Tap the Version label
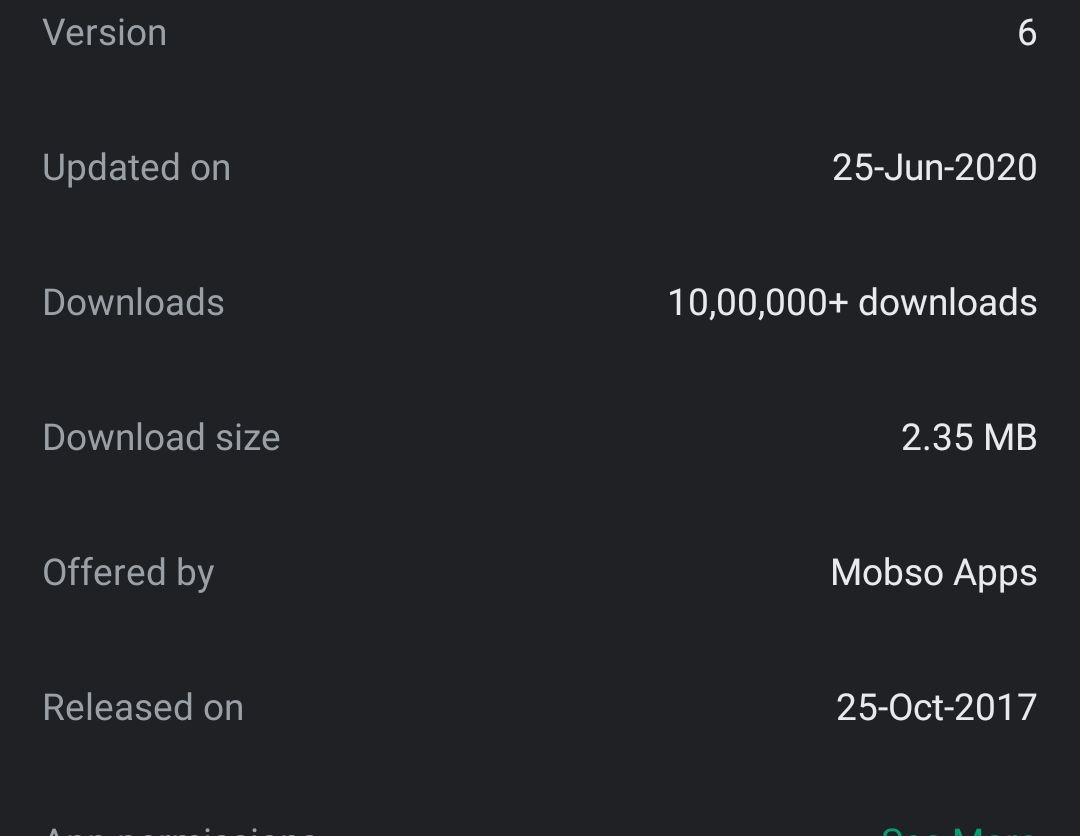The image size is (1080, 836). click(x=104, y=33)
